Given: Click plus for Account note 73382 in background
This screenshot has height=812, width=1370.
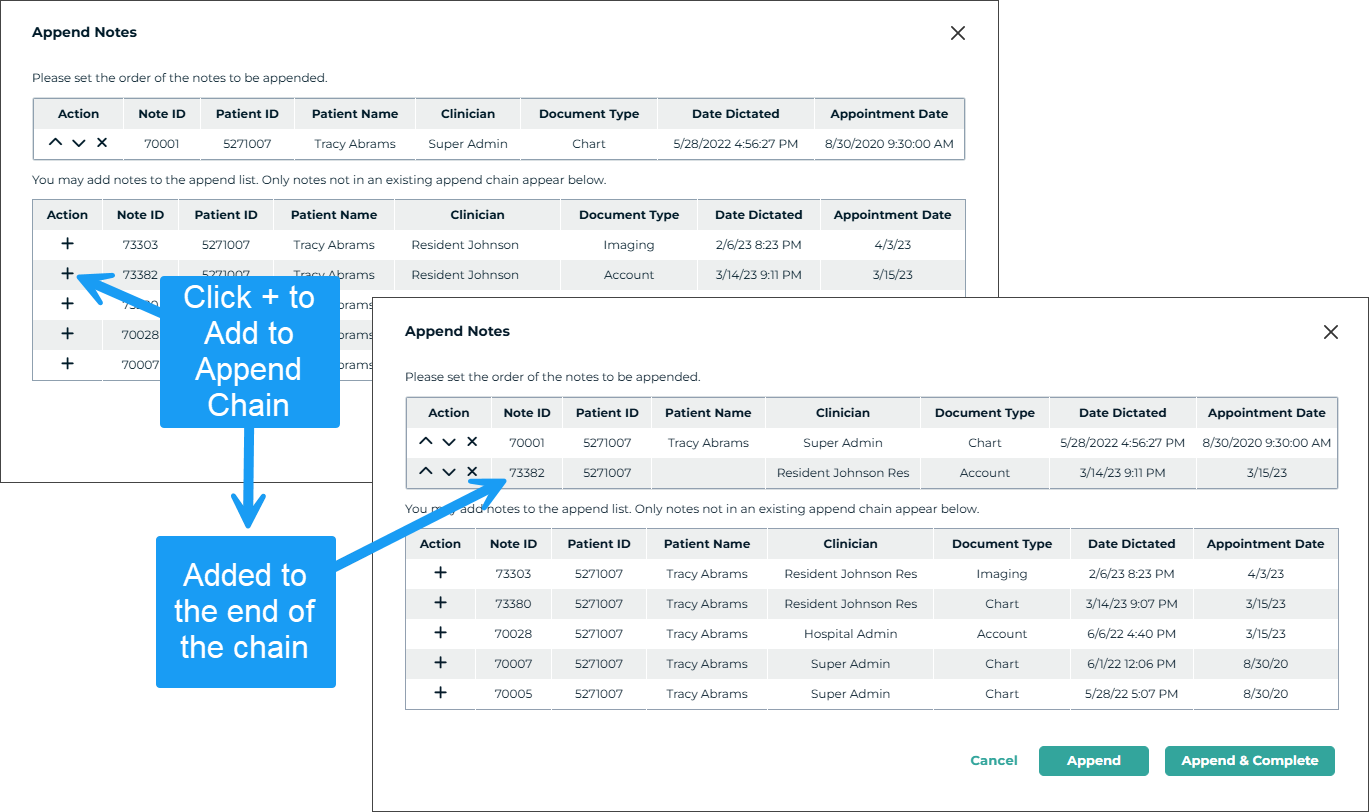Looking at the screenshot, I should (67, 274).
